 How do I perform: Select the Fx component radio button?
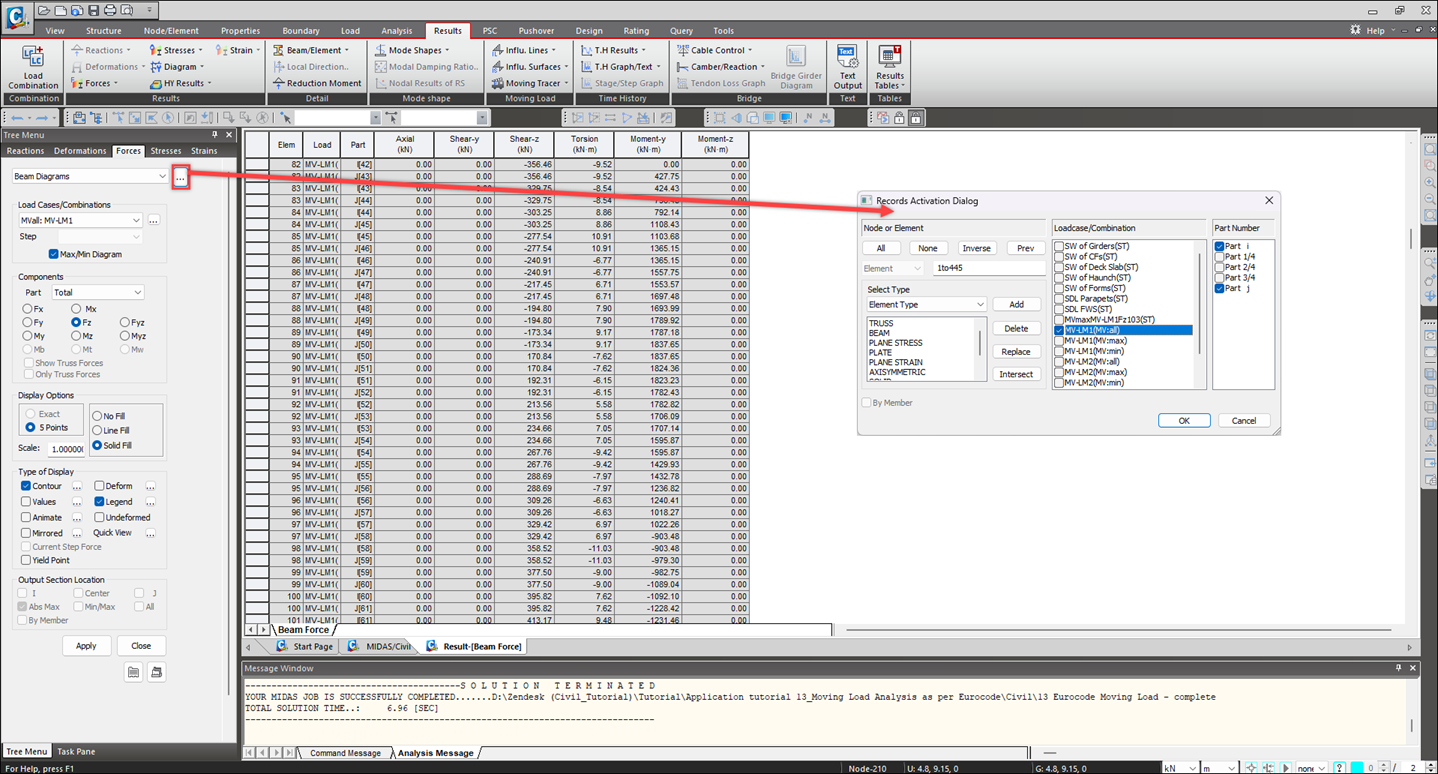click(27, 309)
